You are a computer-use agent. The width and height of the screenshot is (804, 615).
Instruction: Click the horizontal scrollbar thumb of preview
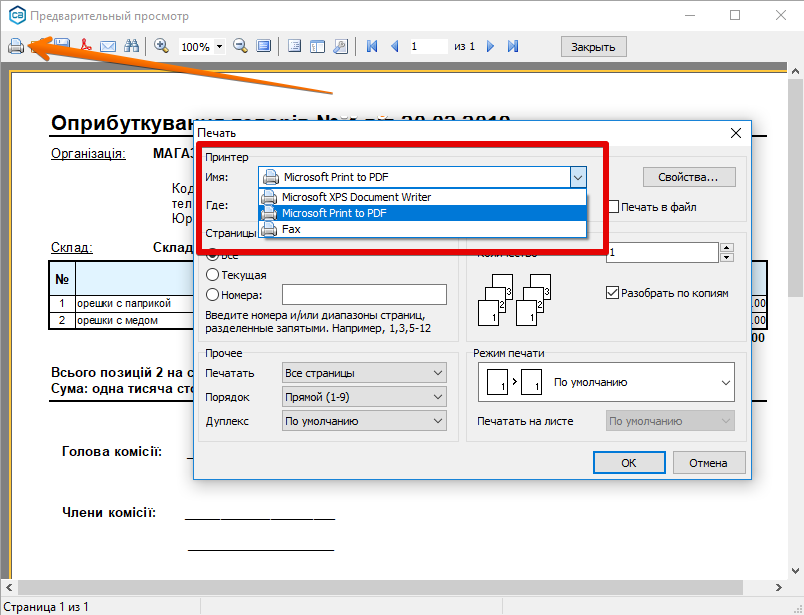pos(381,587)
